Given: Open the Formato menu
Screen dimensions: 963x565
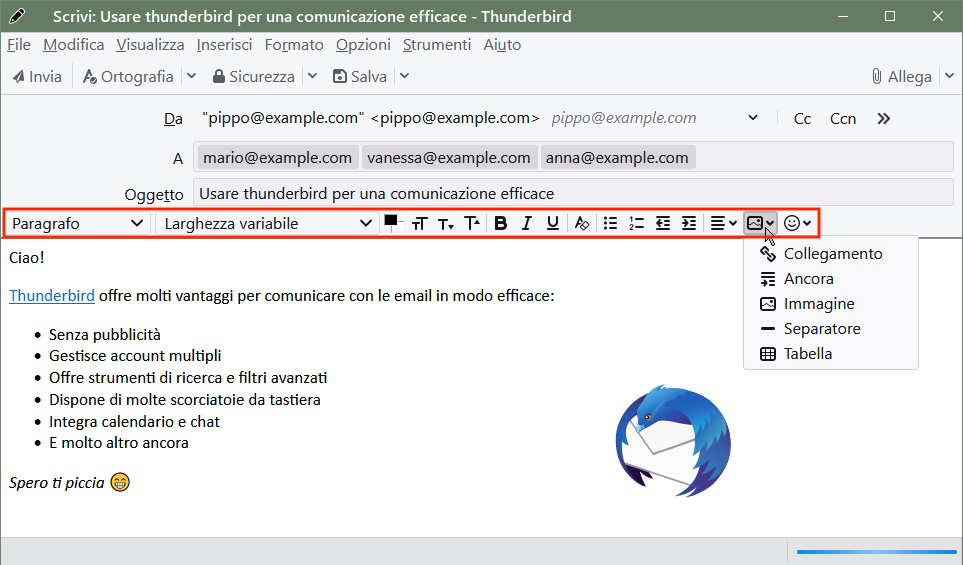Looking at the screenshot, I should pyautogui.click(x=294, y=45).
